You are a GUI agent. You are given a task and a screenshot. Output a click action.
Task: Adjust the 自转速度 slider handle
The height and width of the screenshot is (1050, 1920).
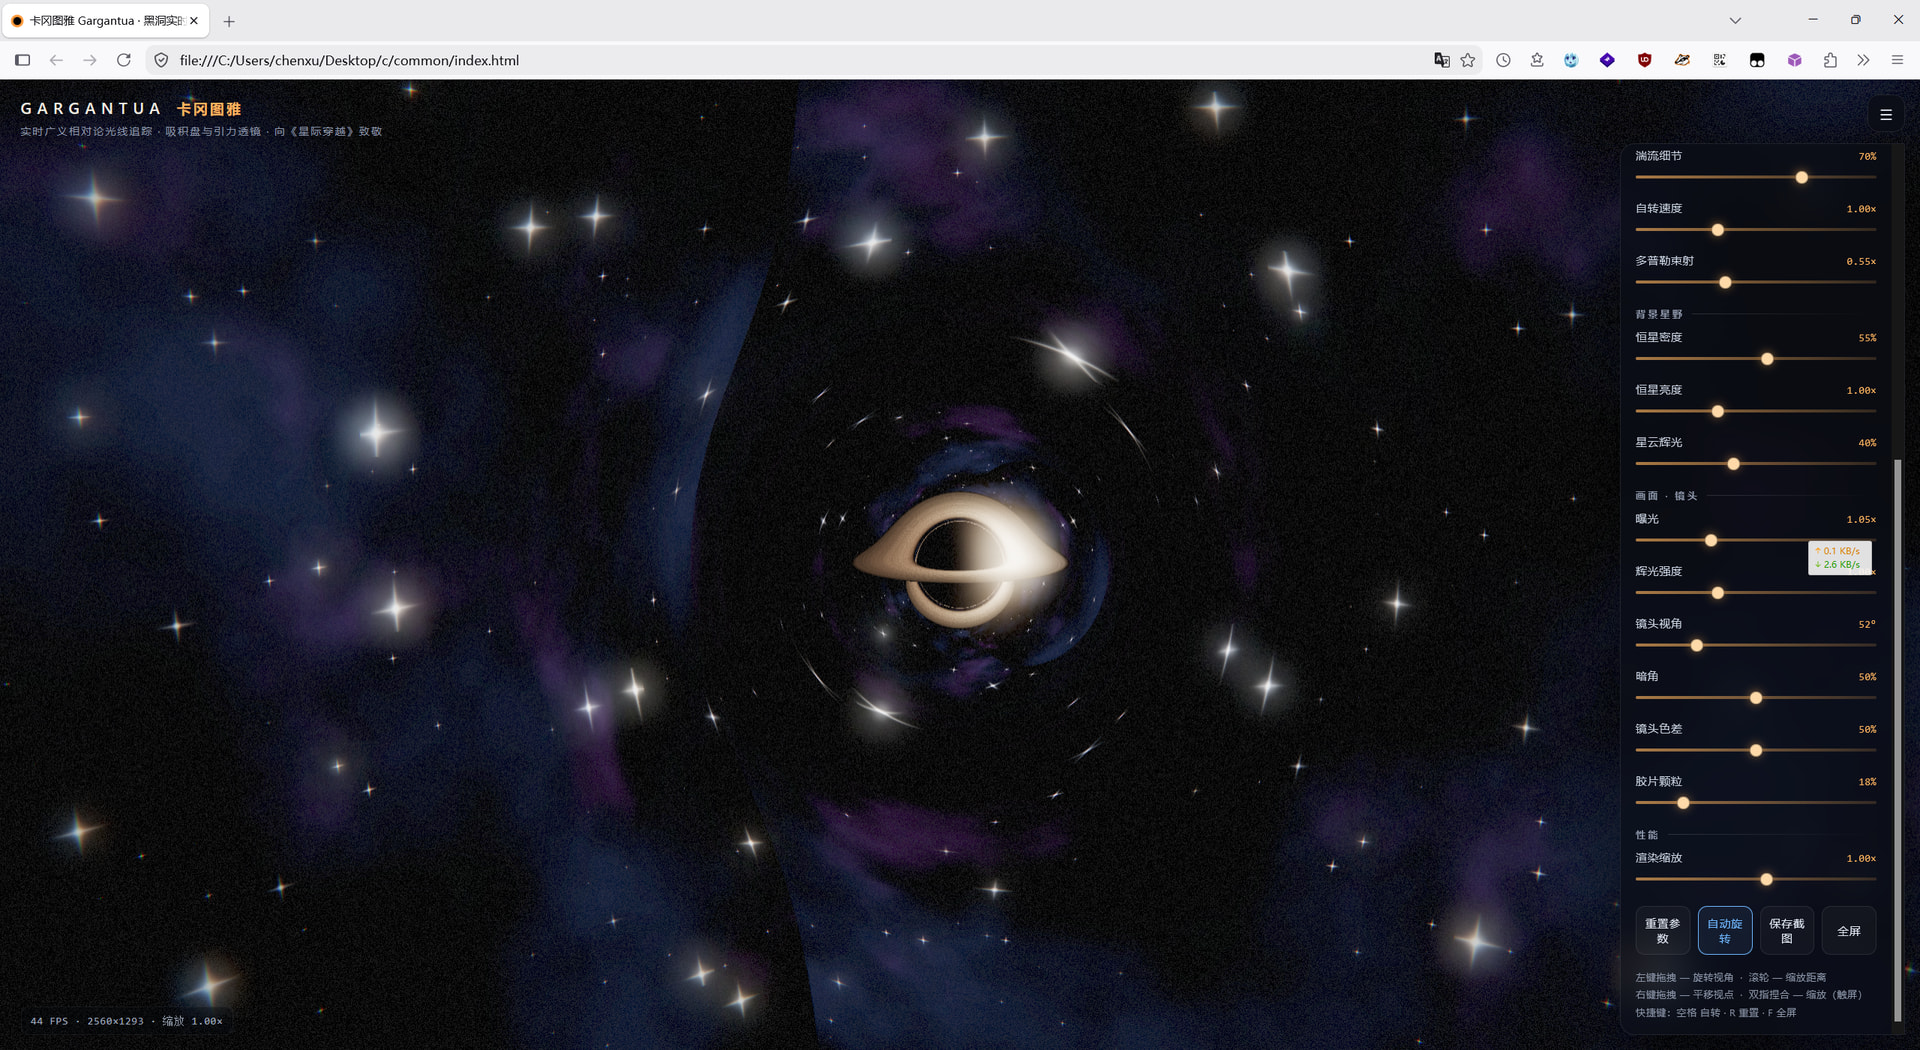1718,230
